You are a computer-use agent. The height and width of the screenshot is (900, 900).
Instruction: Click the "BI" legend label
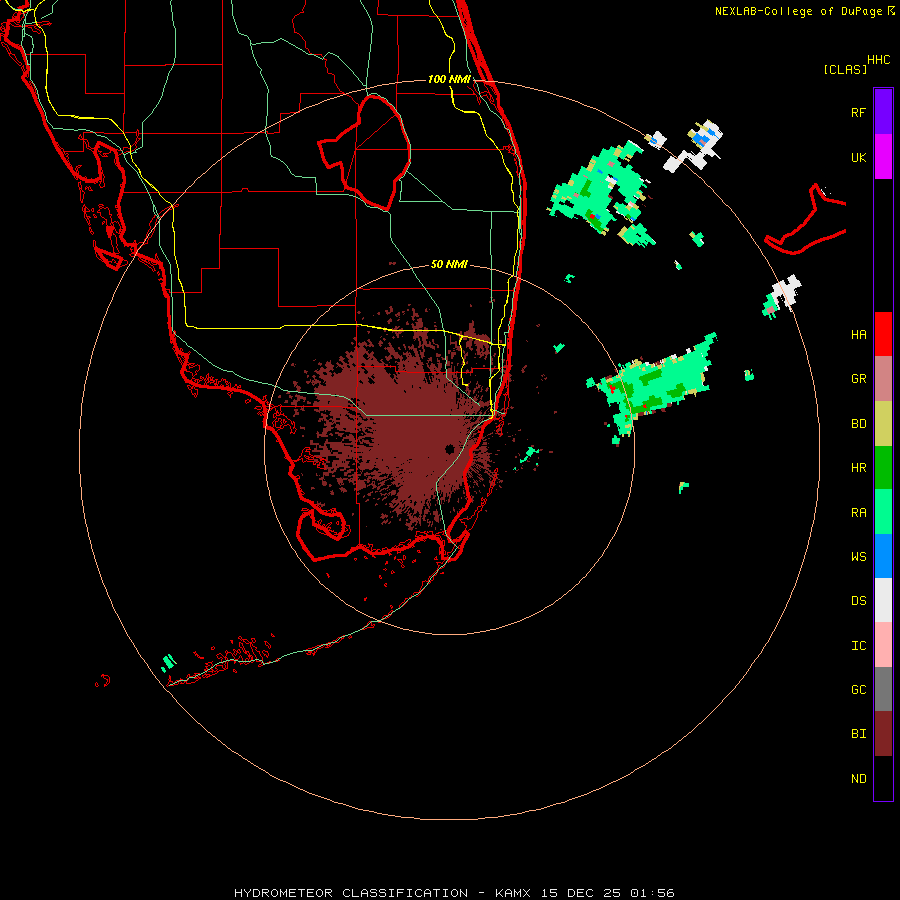pyautogui.click(x=858, y=734)
